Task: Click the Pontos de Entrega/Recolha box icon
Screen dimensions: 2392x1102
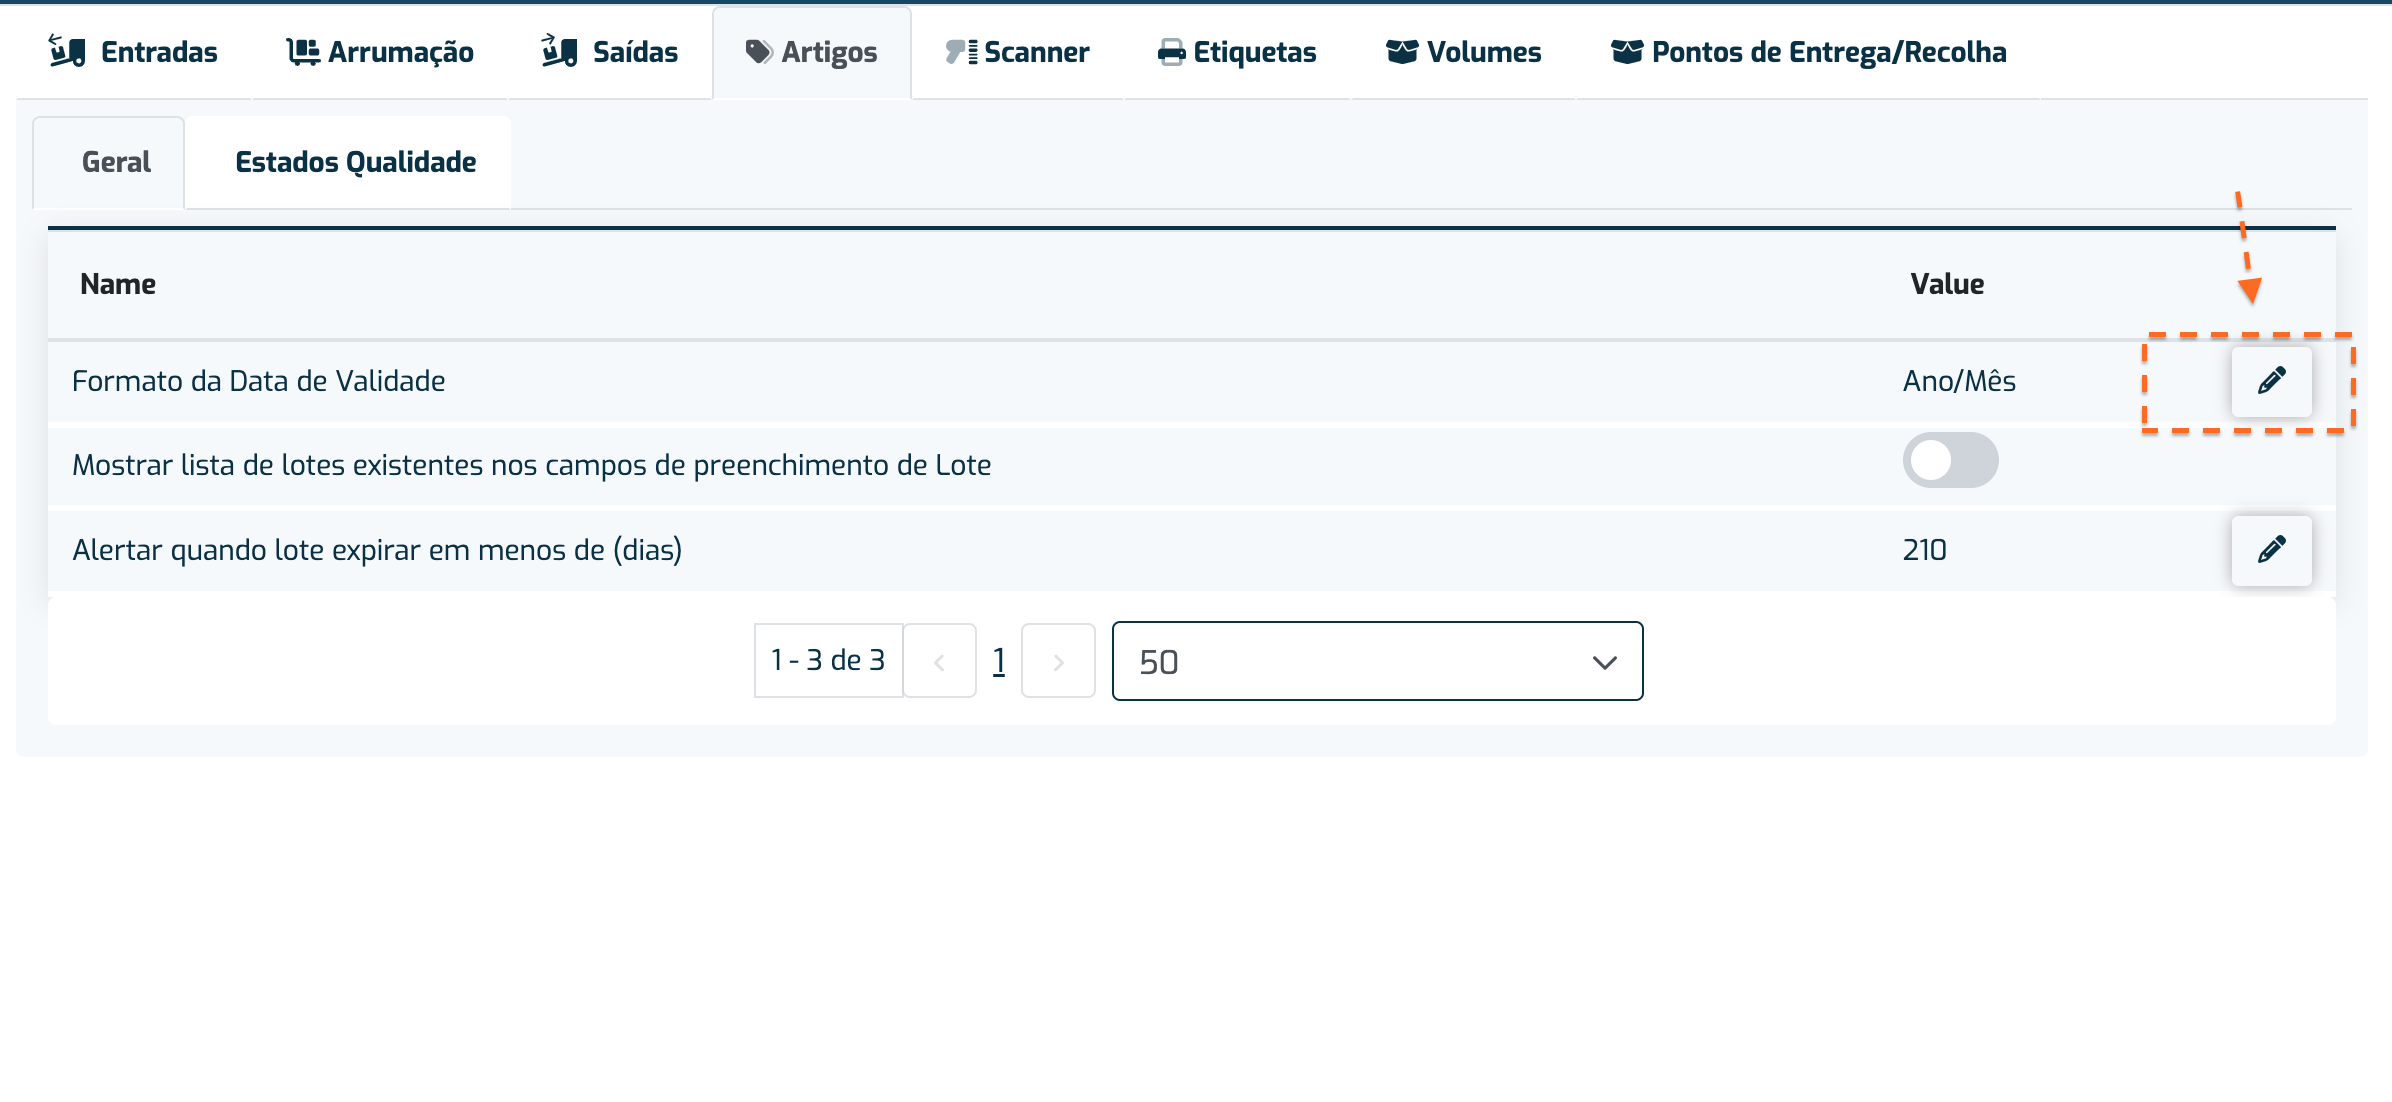Action: [x=1627, y=52]
